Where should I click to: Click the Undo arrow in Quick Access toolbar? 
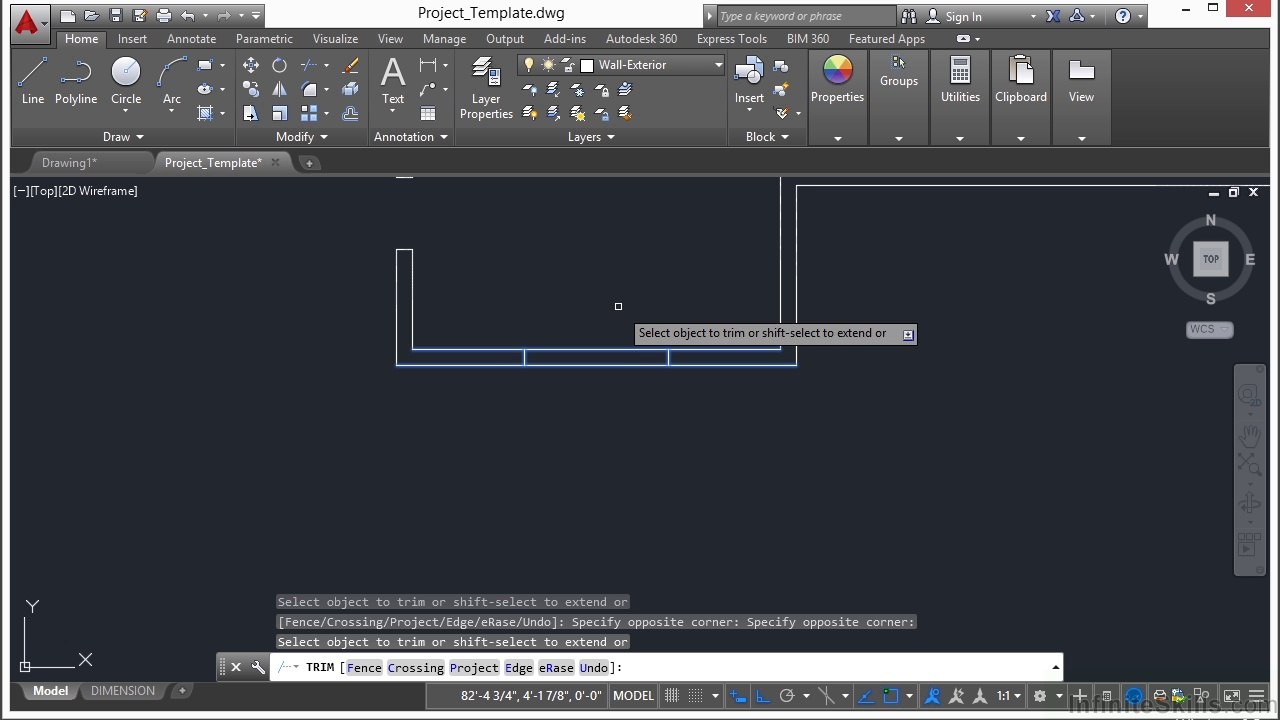187,16
